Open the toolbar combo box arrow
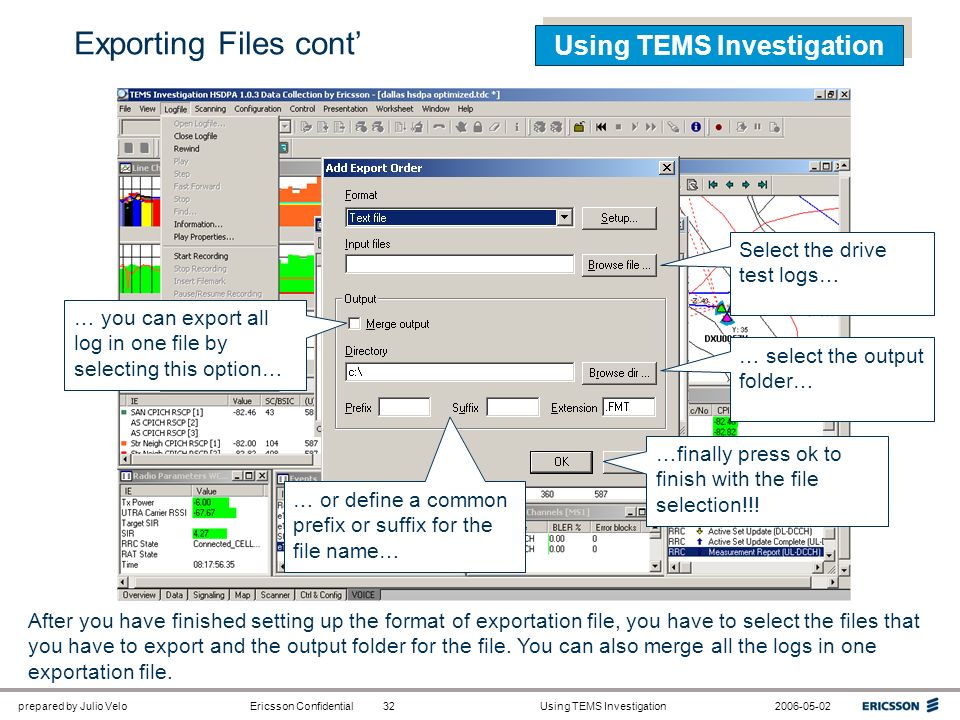 click(x=285, y=127)
